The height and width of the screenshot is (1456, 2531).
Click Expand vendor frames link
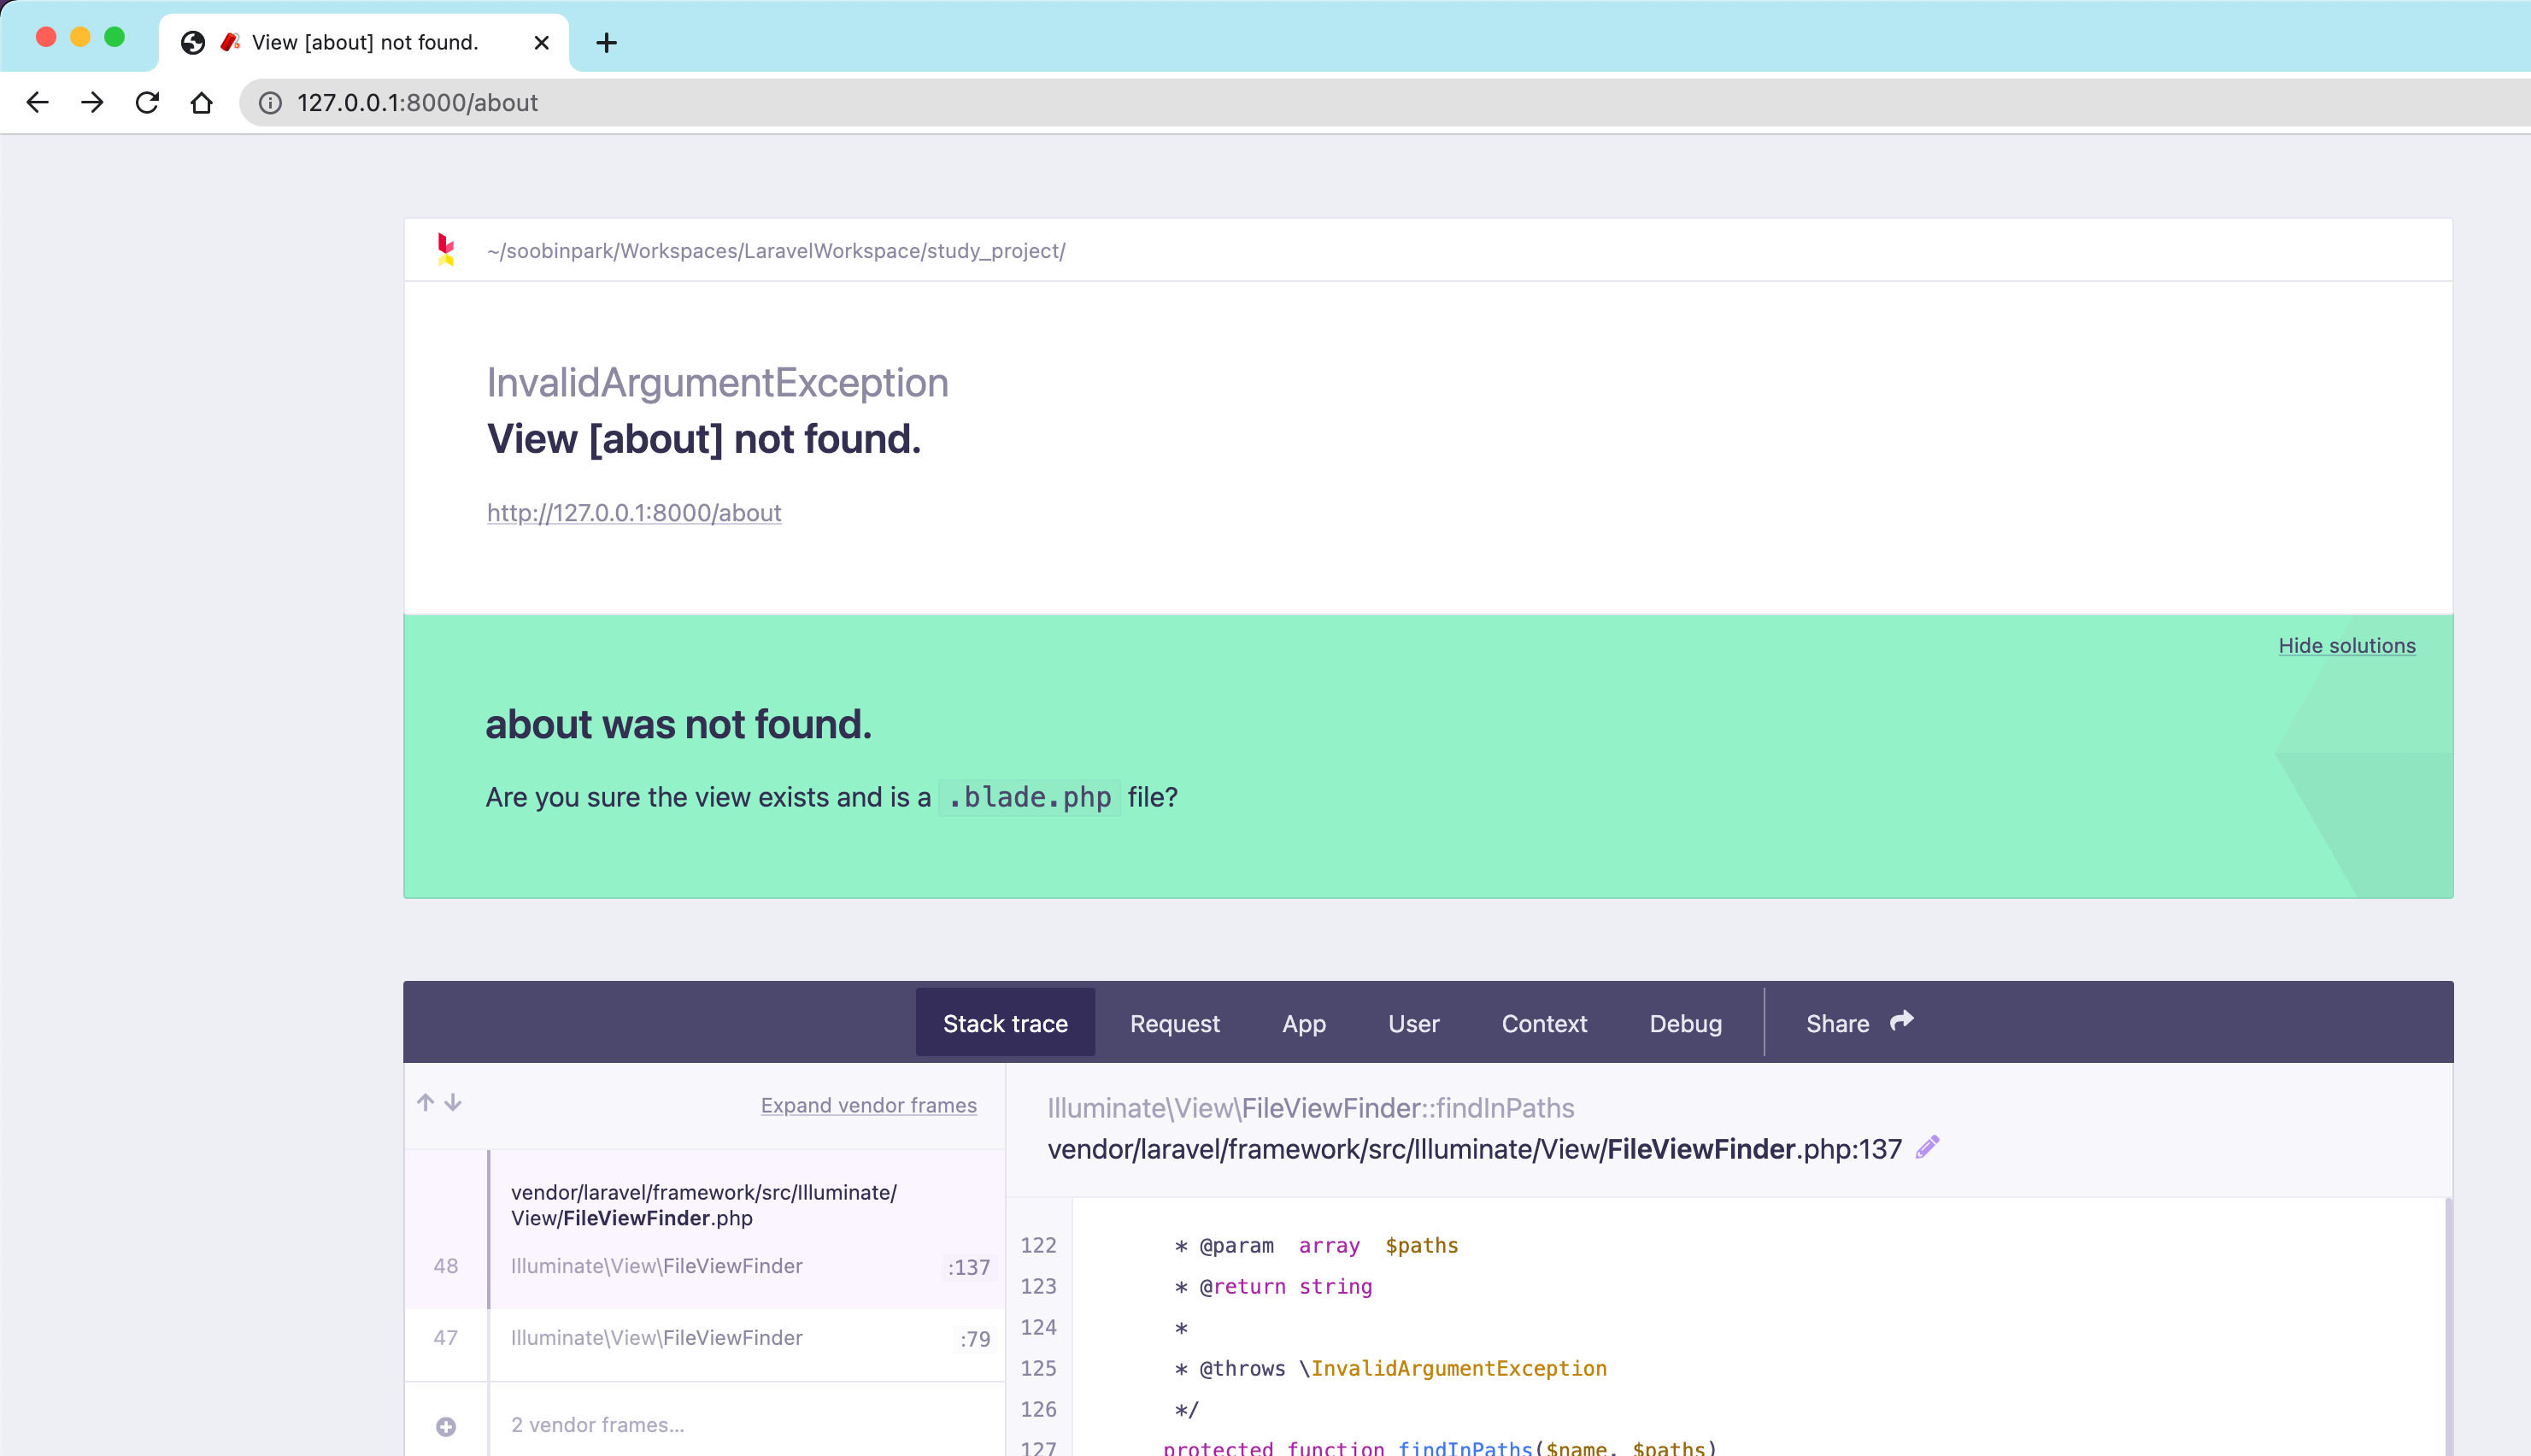click(868, 1105)
